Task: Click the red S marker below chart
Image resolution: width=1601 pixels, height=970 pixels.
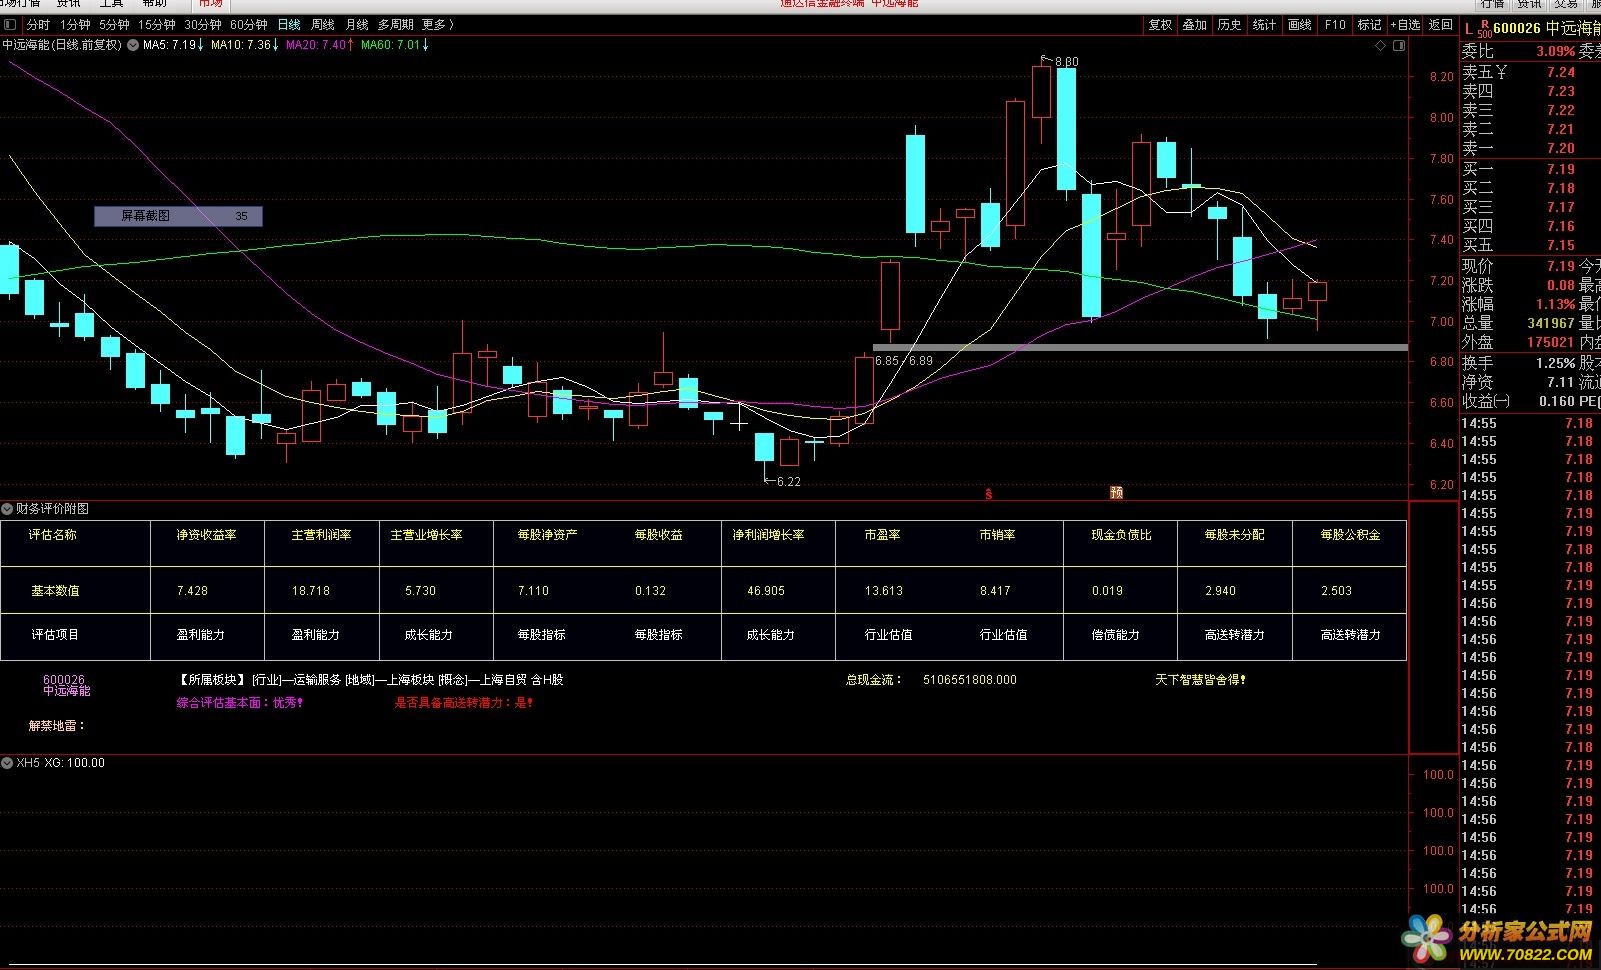Action: [x=989, y=494]
